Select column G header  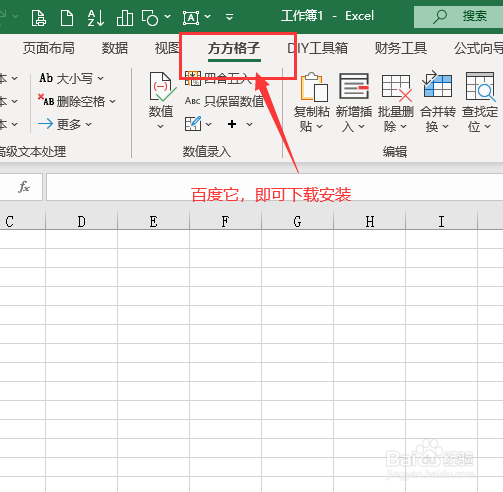click(x=297, y=221)
